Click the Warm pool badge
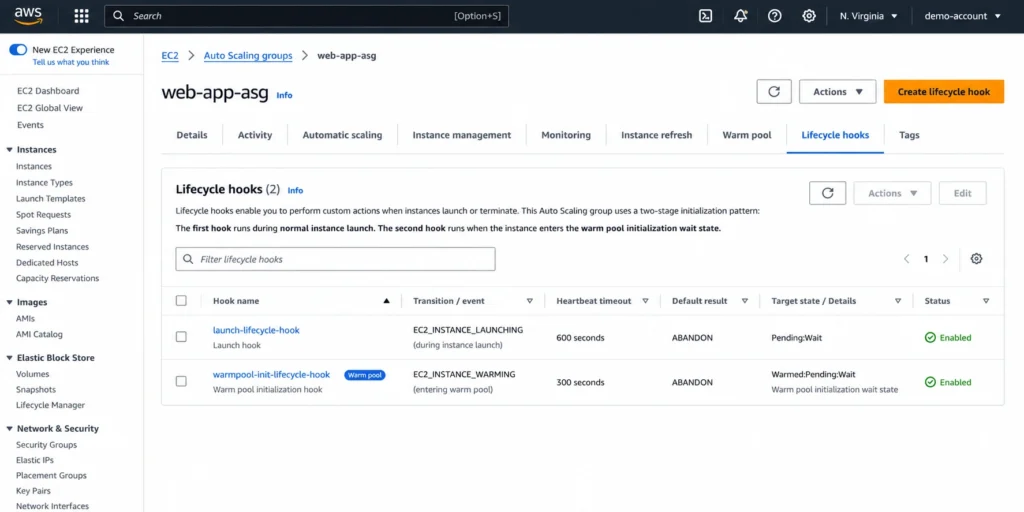The image size is (1024, 512). pos(364,375)
